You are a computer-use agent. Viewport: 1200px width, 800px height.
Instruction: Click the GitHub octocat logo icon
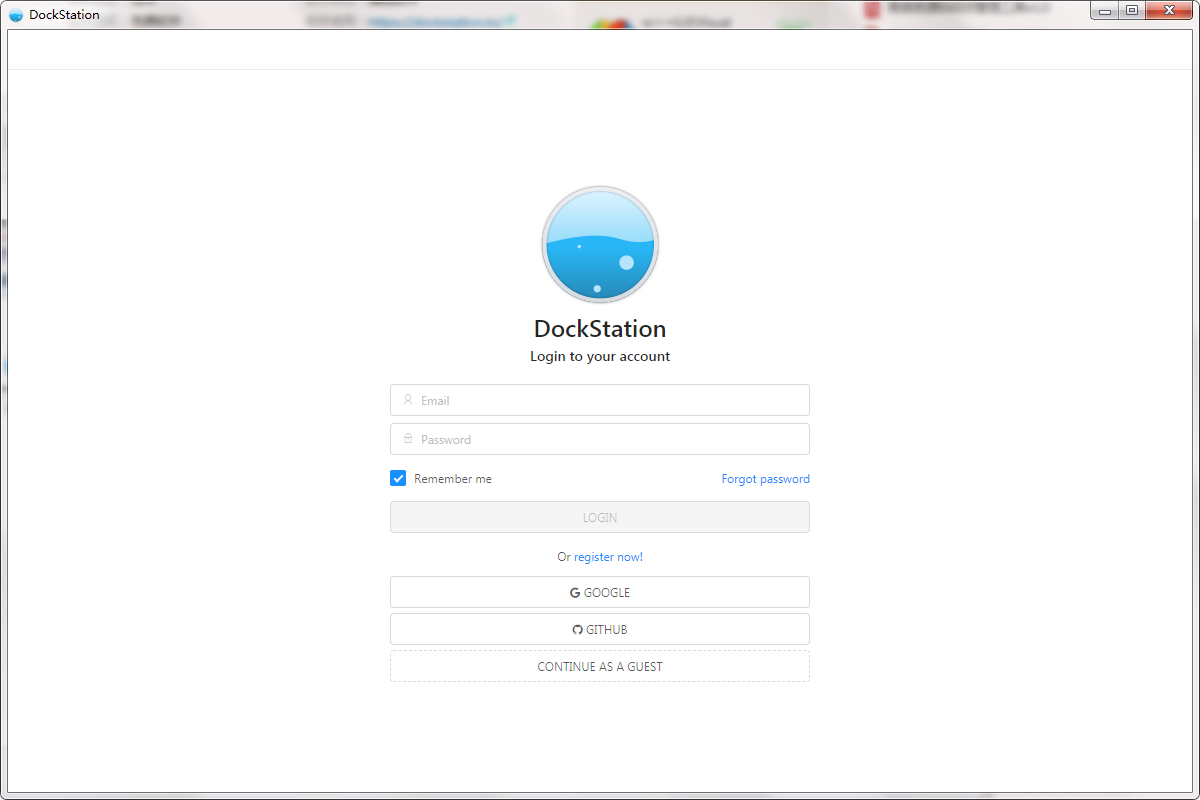point(577,630)
